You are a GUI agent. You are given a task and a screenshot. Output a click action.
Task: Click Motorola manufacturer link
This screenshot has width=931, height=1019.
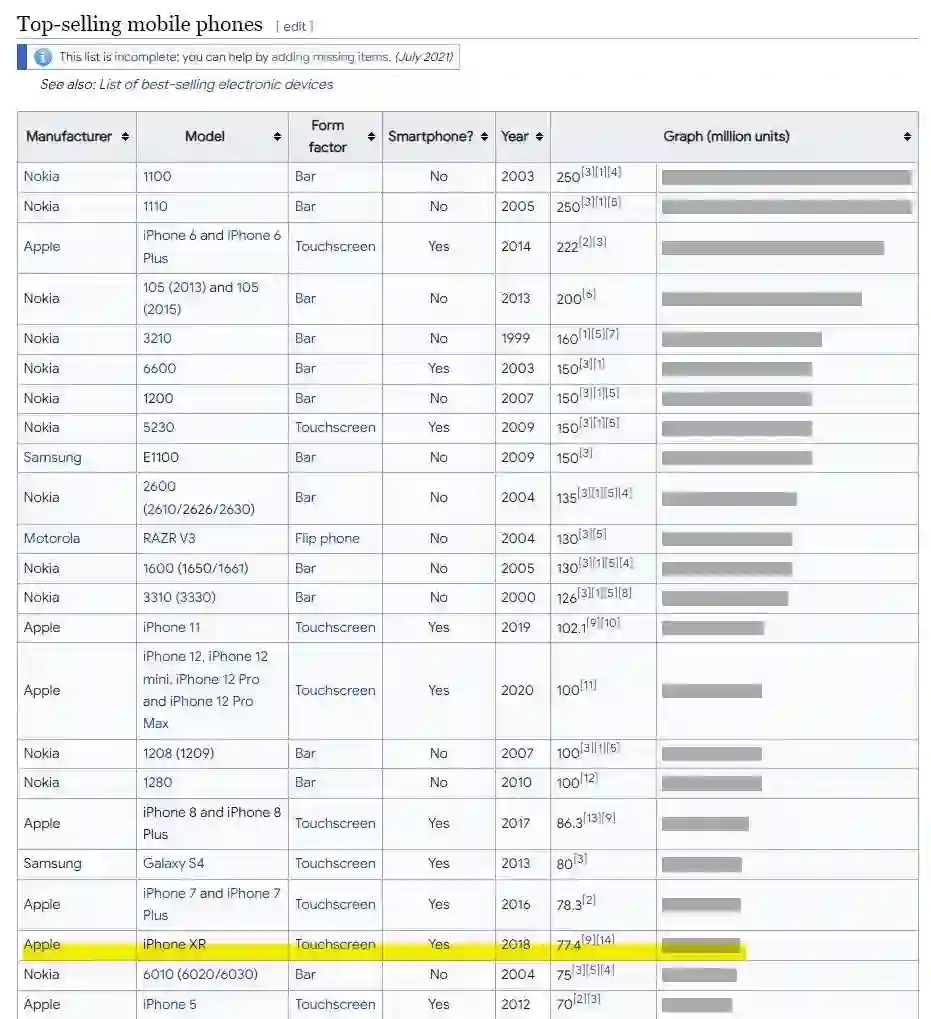(52, 539)
